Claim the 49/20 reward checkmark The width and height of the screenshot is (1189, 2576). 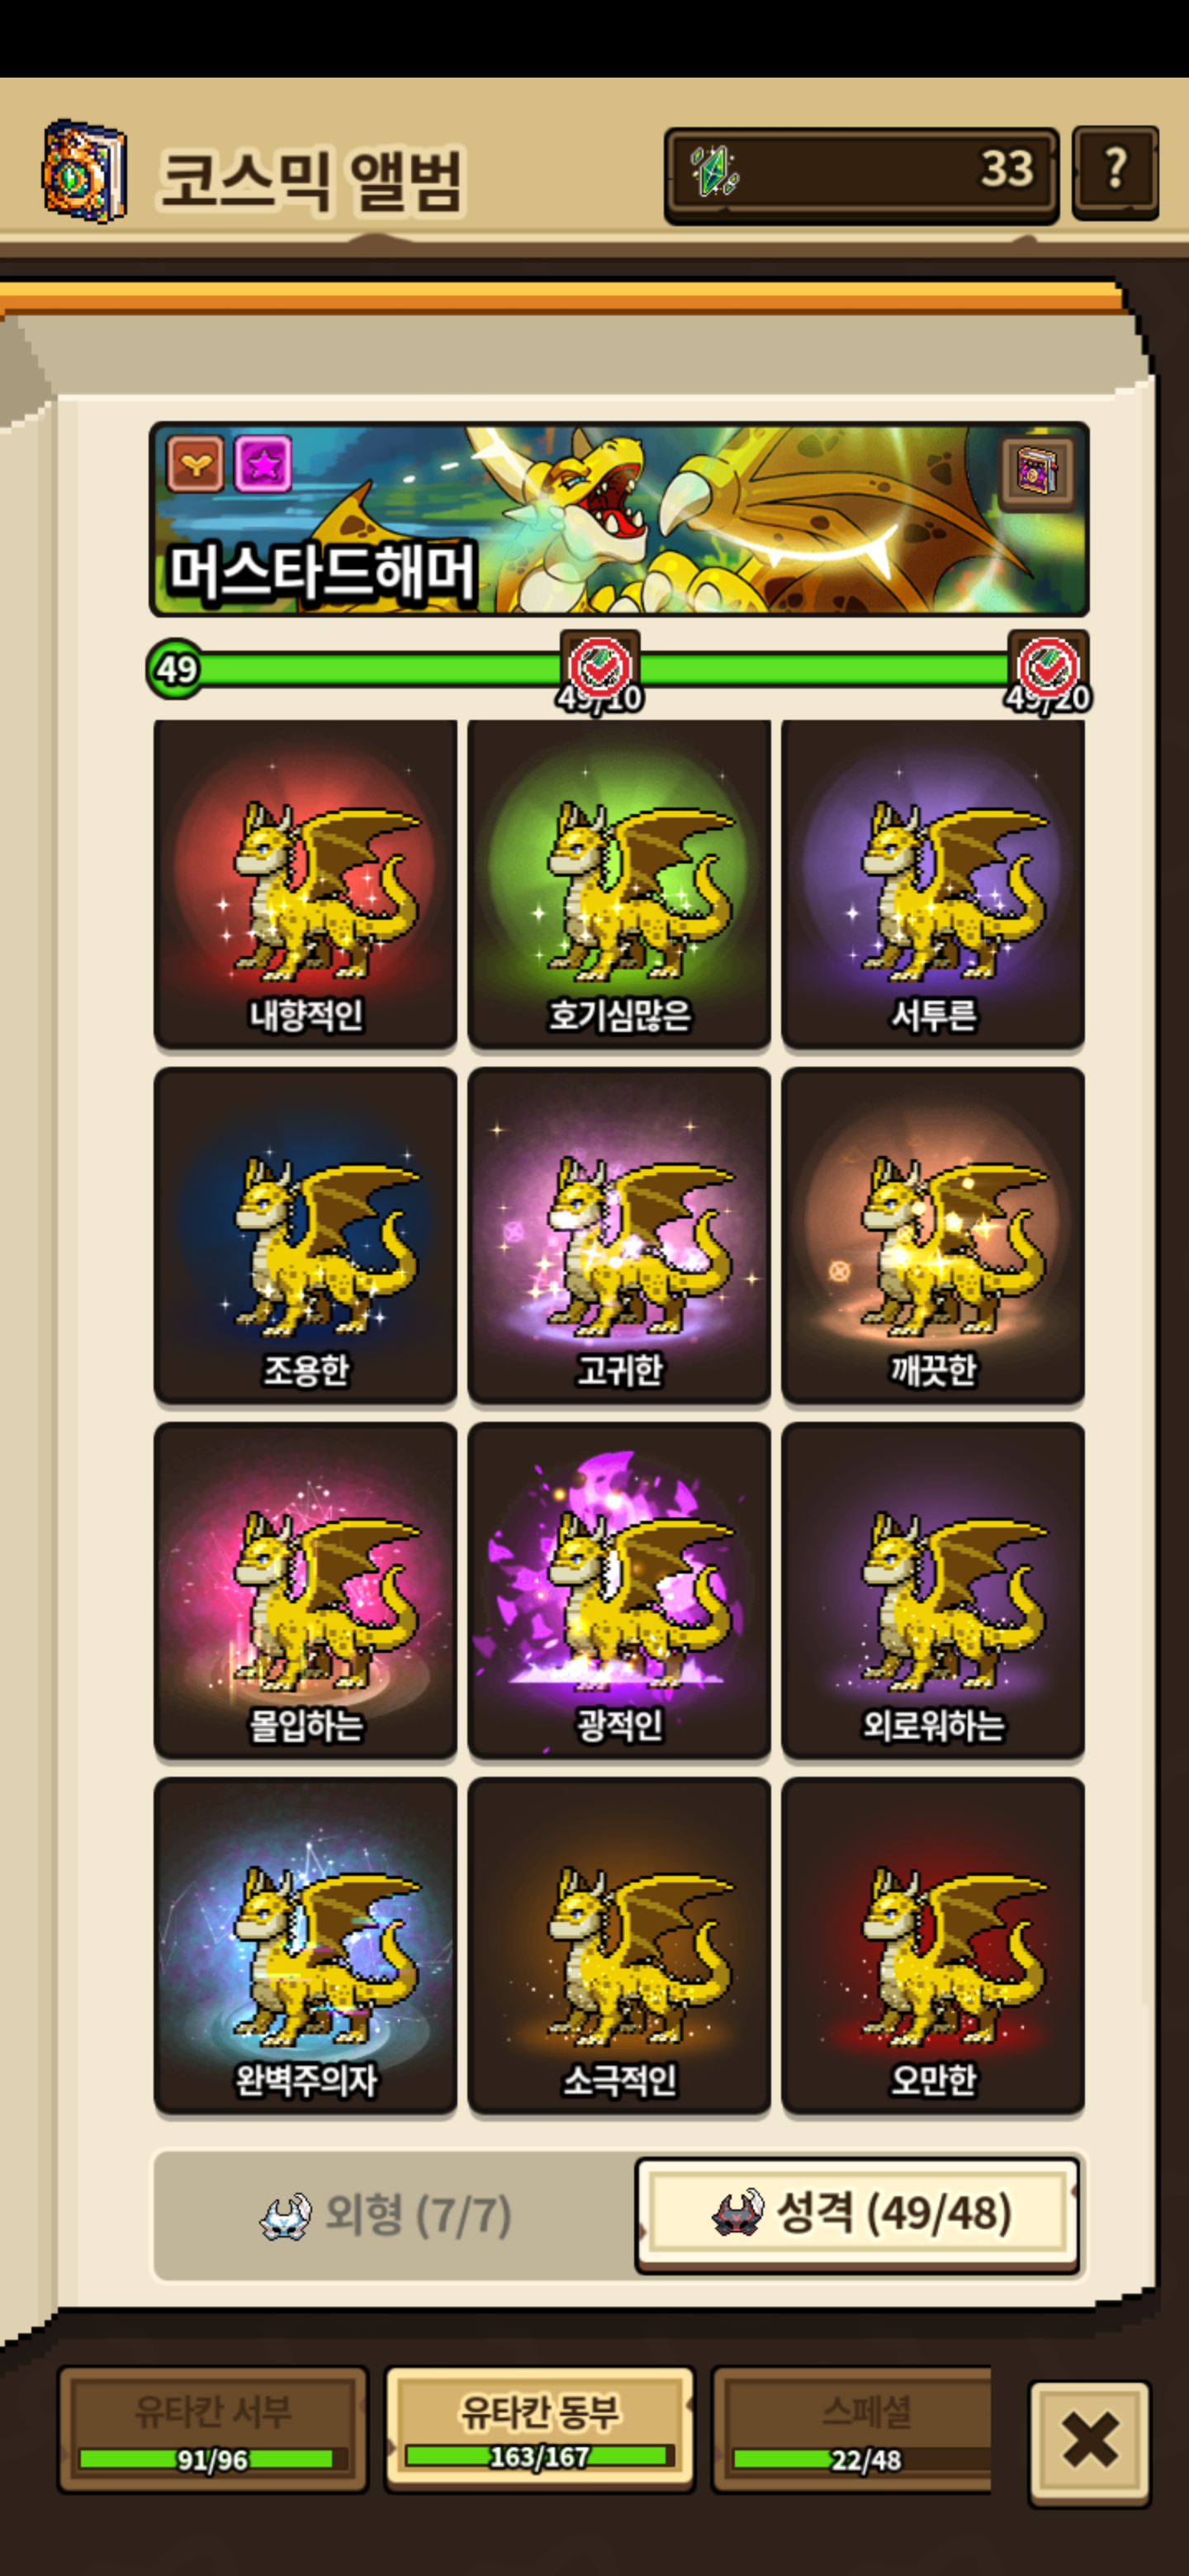click(1047, 667)
